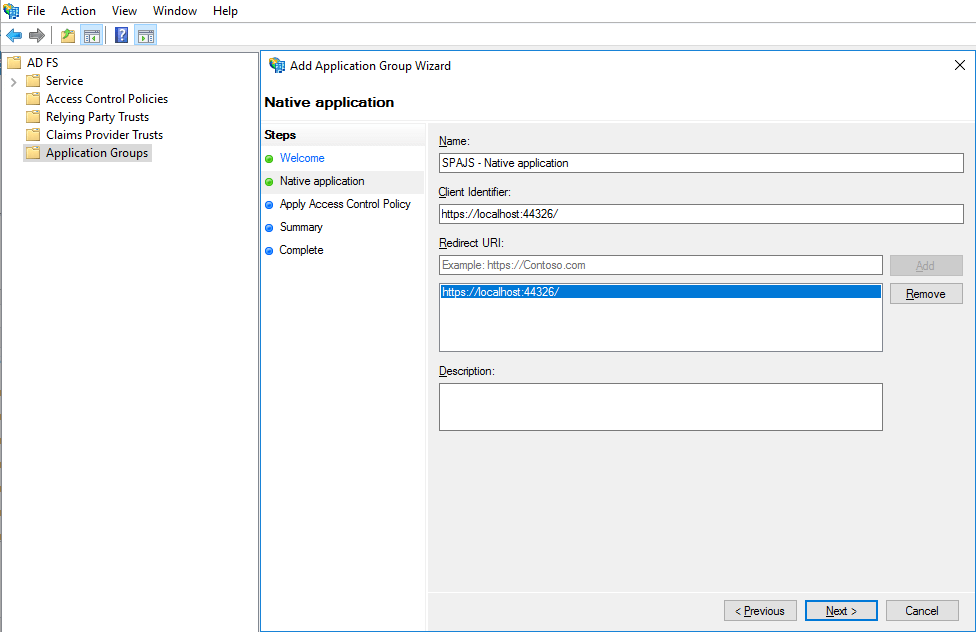Open the Action menu
This screenshot has height=632, width=976.
78,11
